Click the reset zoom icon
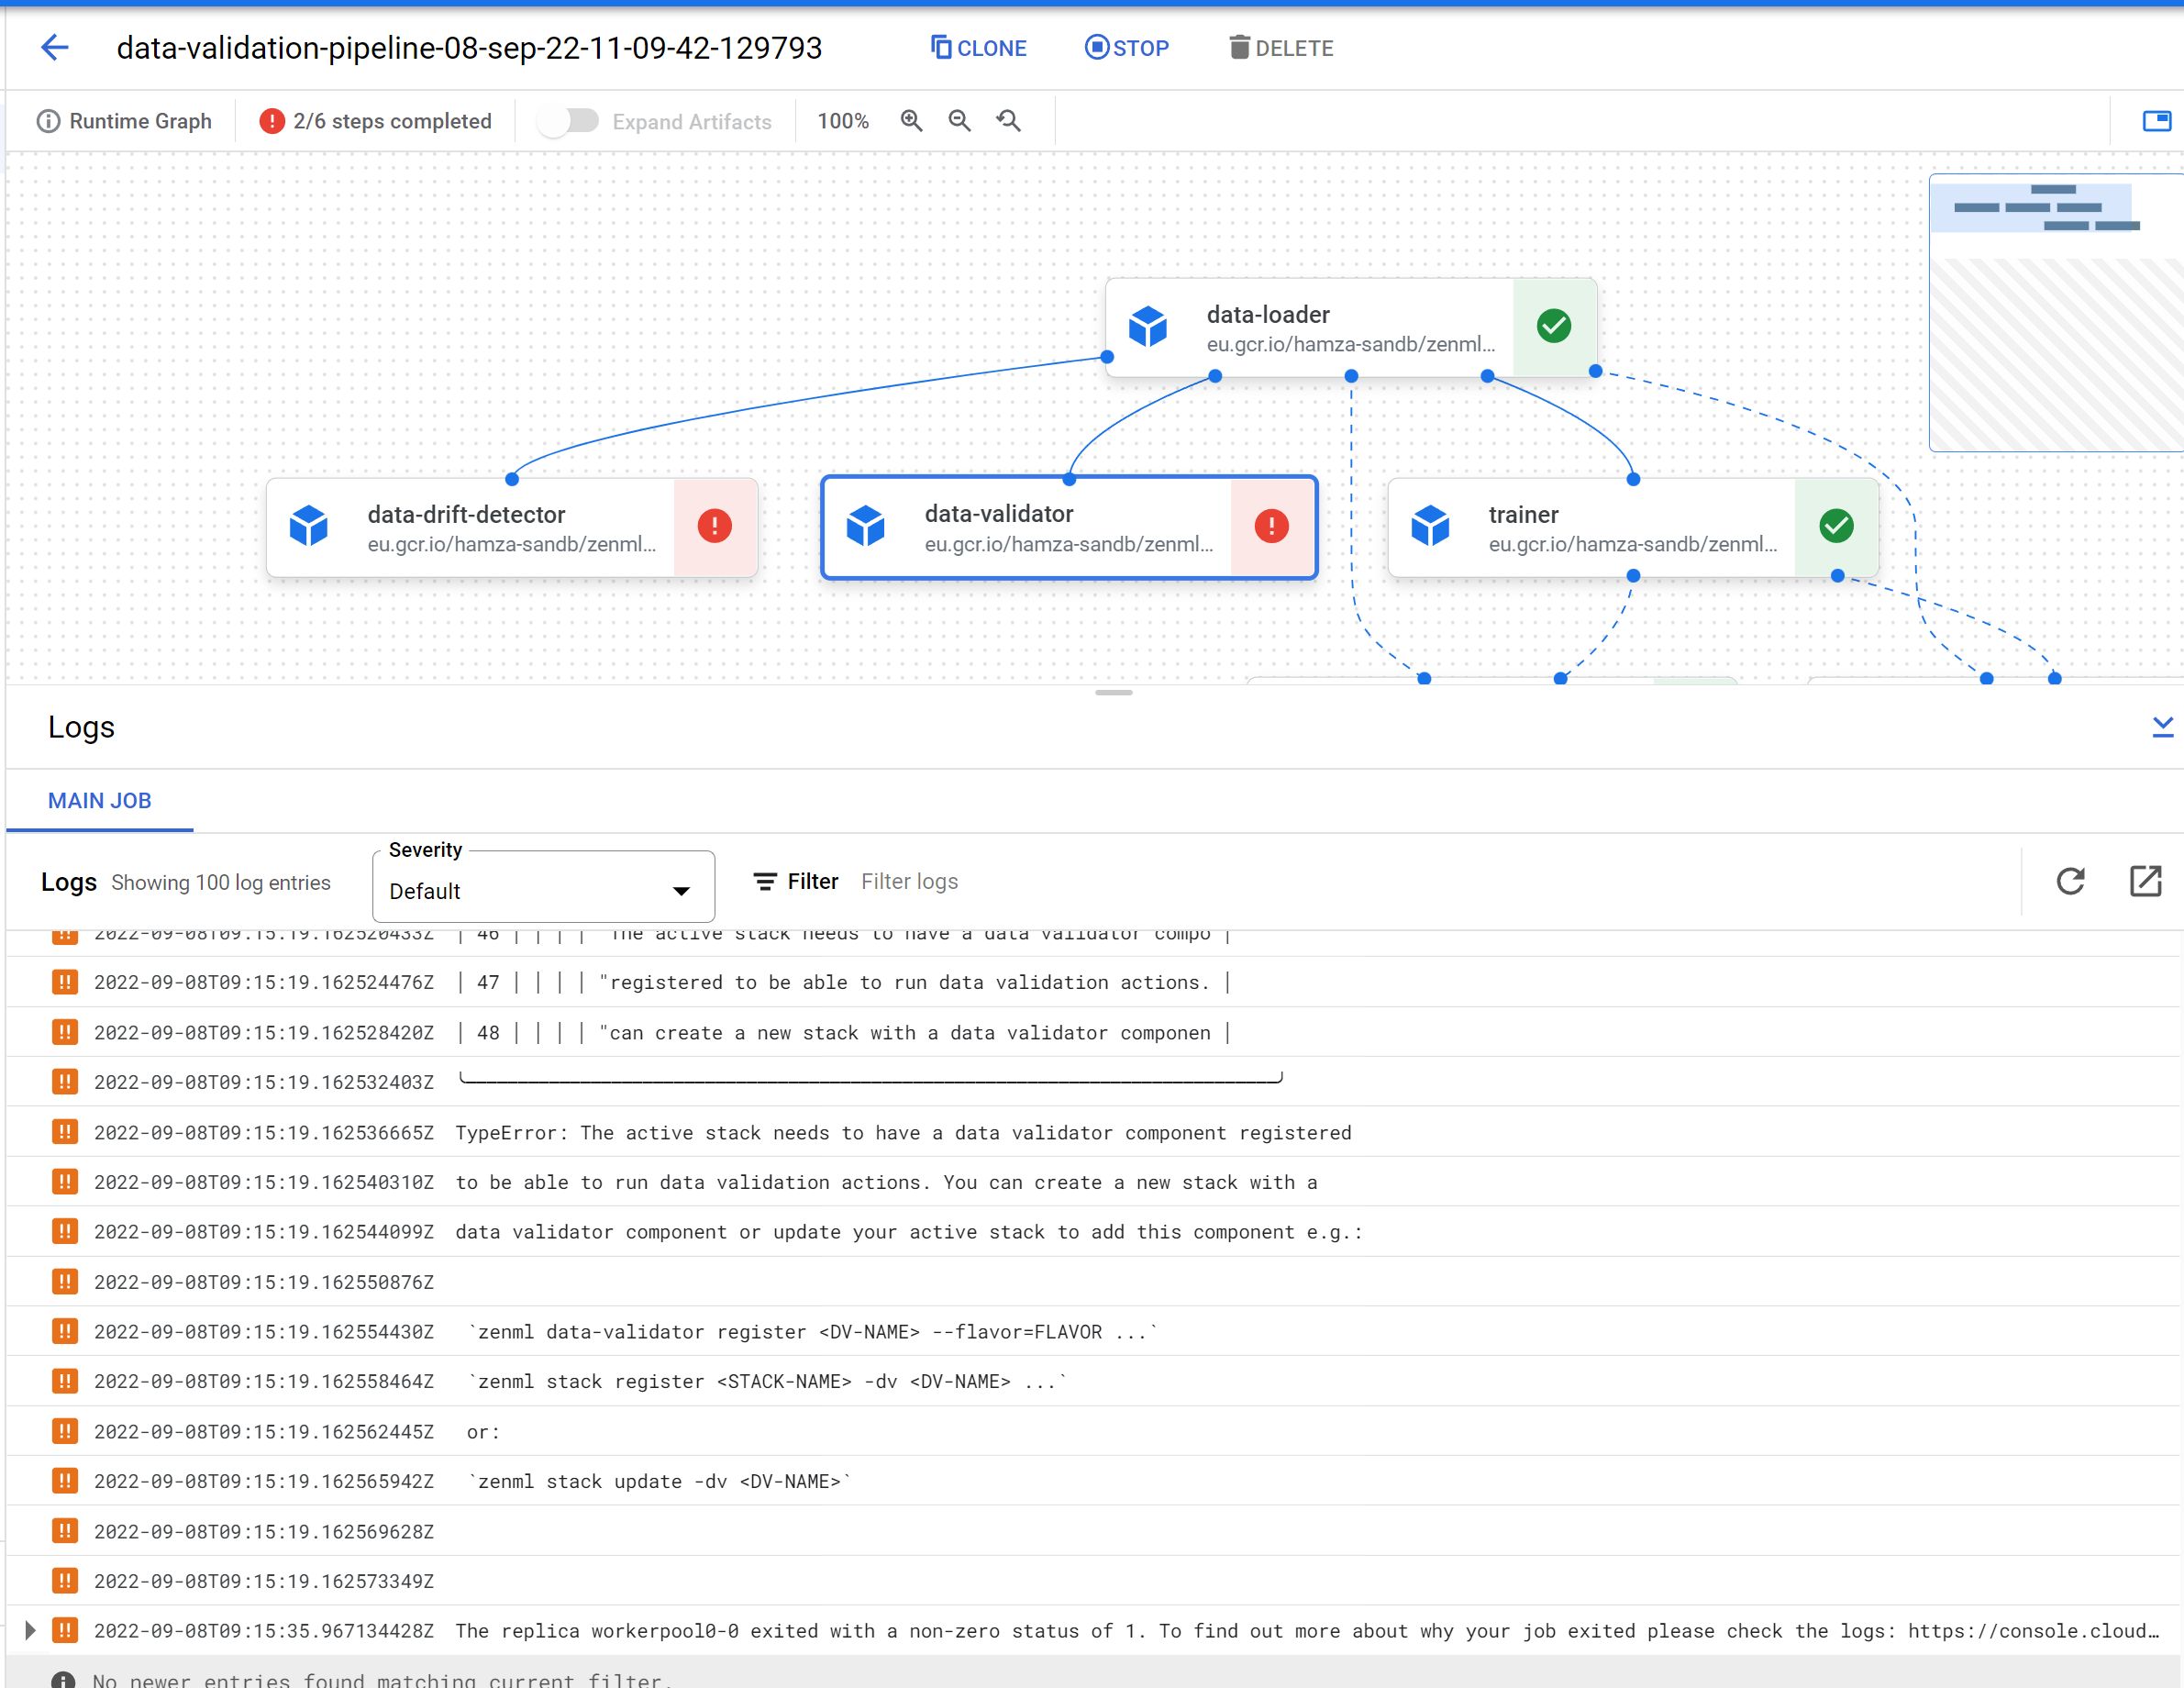This screenshot has height=1688, width=2184. (x=1008, y=121)
